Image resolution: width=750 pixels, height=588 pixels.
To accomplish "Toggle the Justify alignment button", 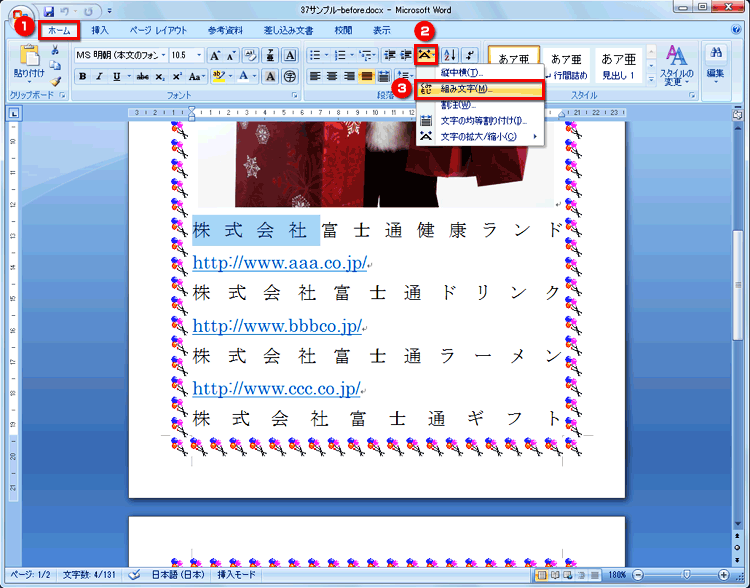I will (366, 77).
